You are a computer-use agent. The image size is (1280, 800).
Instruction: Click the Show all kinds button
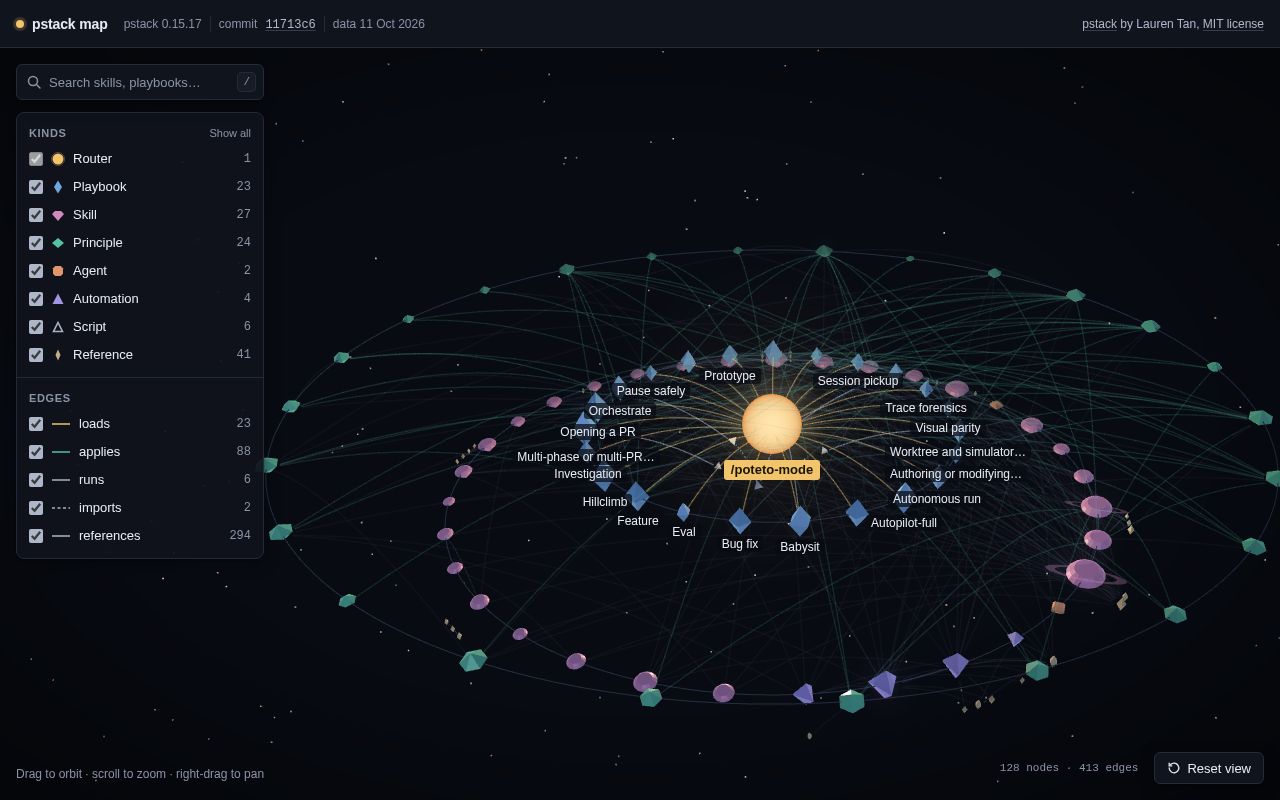pyautogui.click(x=230, y=133)
